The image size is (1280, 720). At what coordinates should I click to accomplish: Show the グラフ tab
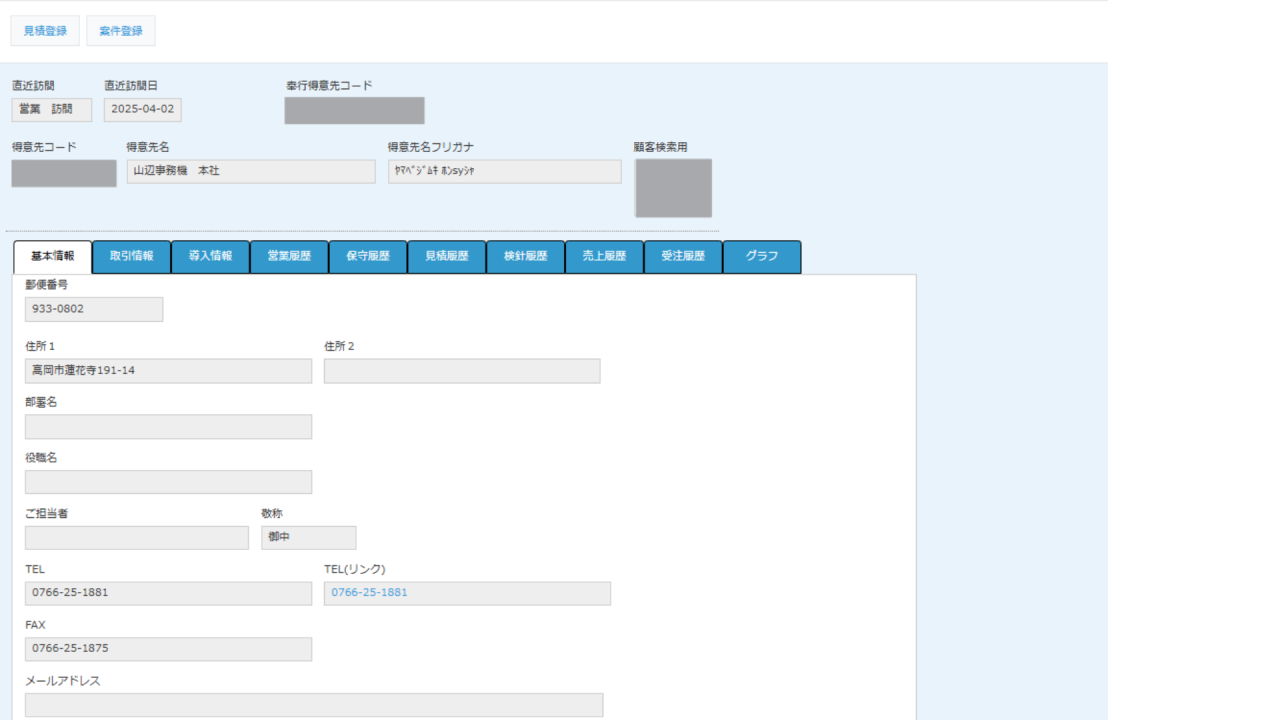tap(762, 257)
